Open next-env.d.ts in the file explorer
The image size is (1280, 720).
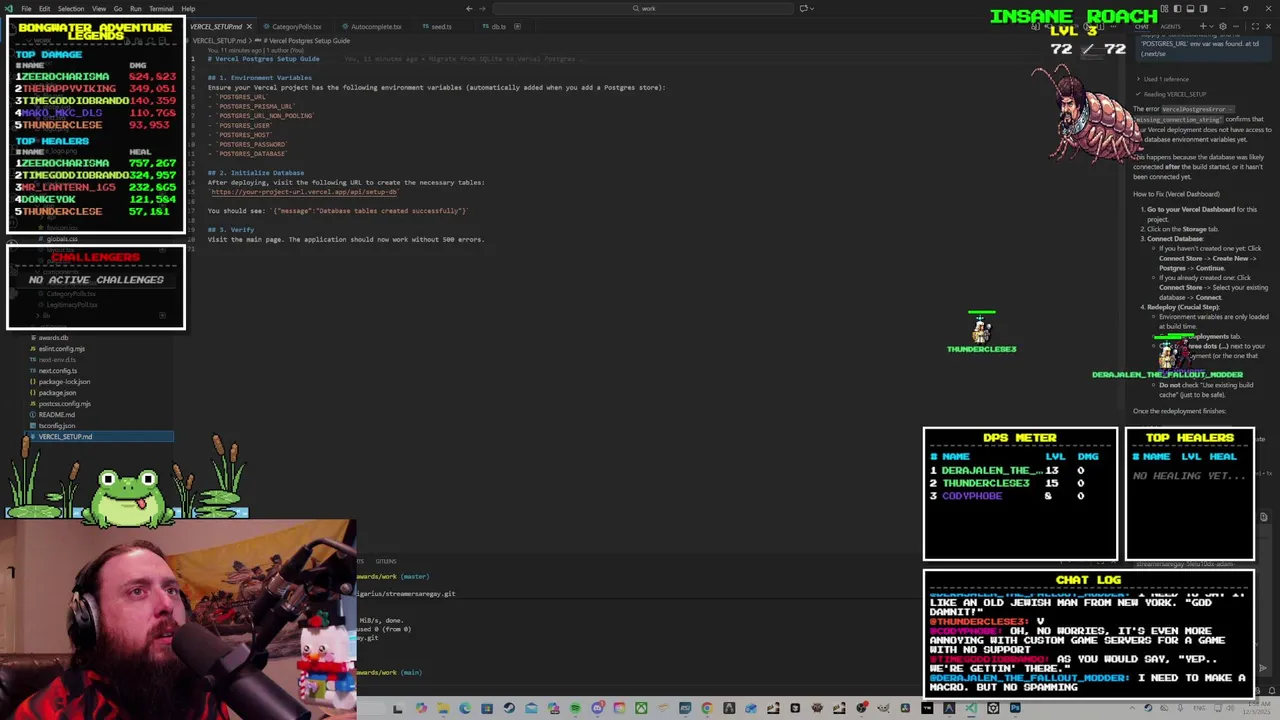tap(57, 360)
